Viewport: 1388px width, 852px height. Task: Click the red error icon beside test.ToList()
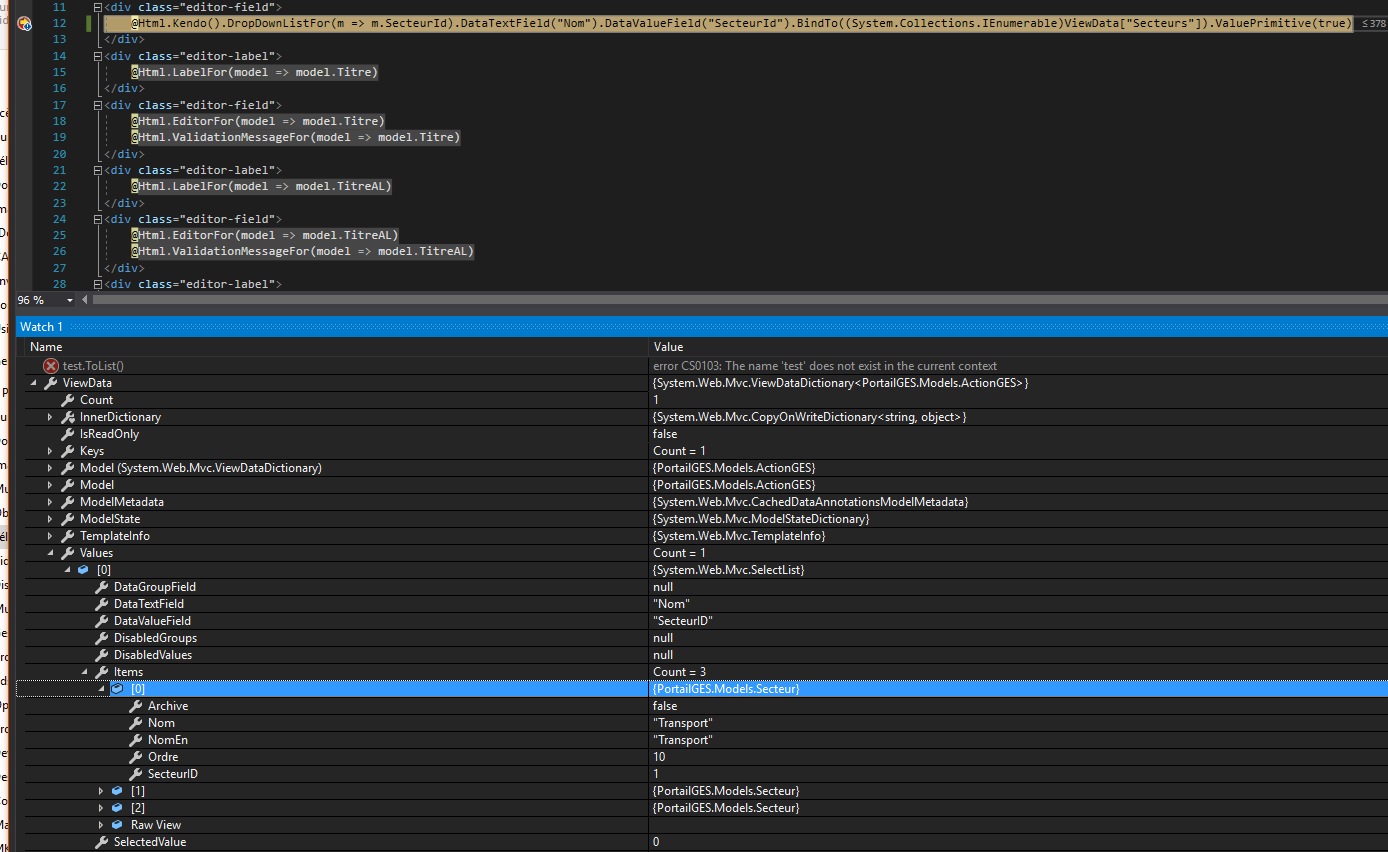tap(51, 366)
